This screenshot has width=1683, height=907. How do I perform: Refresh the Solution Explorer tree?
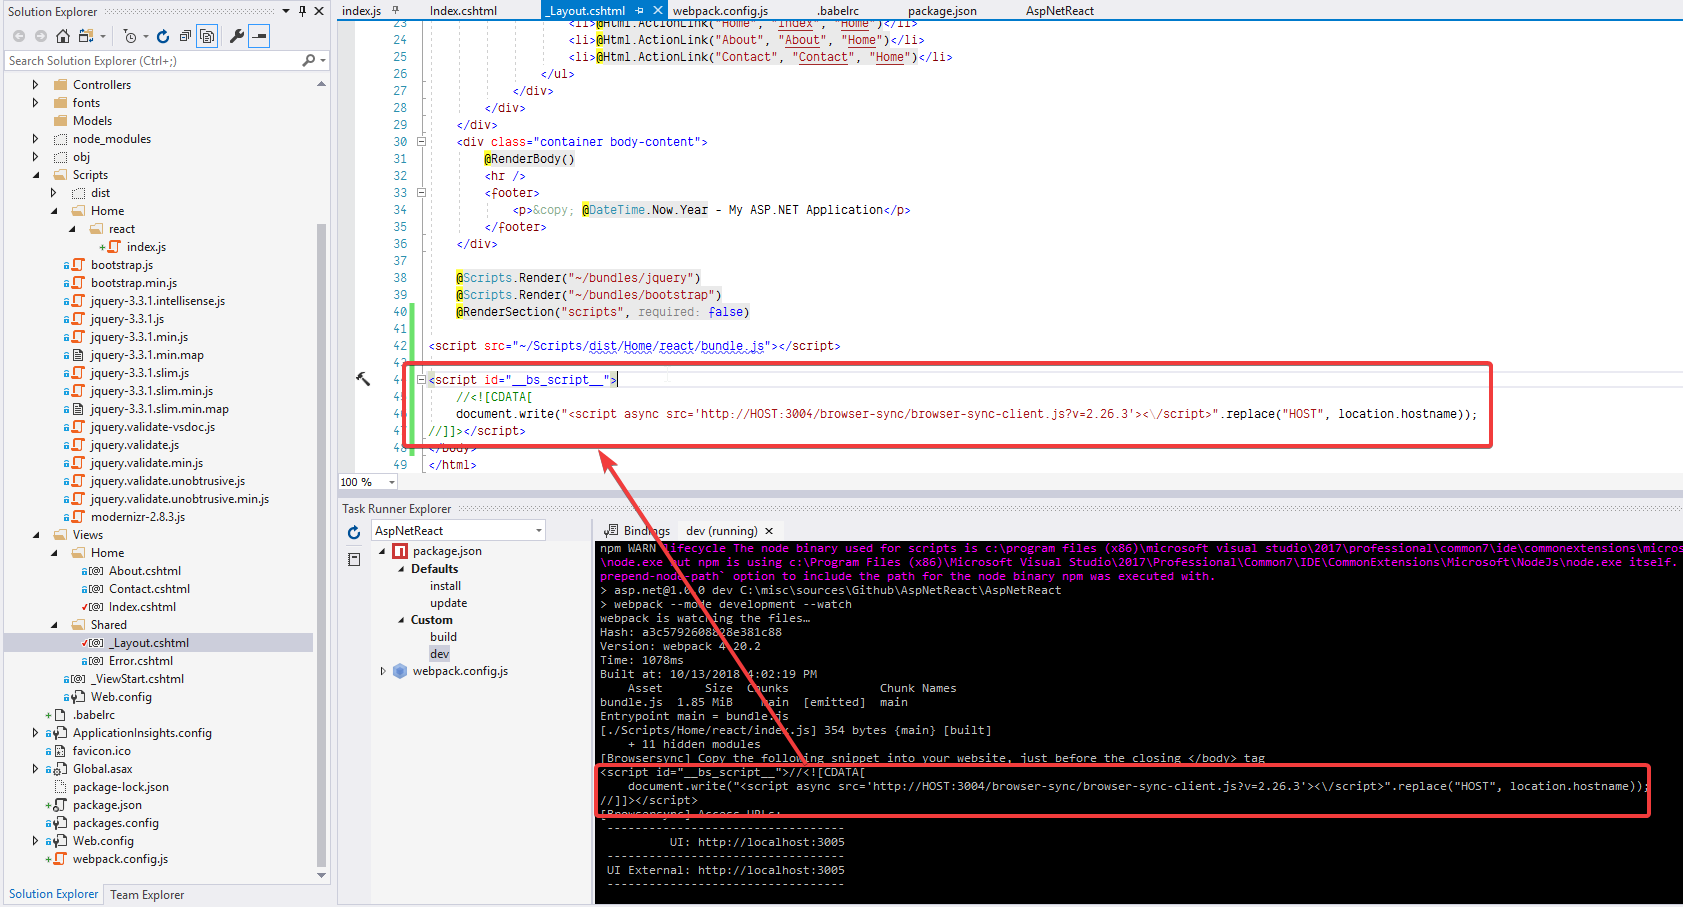click(163, 36)
